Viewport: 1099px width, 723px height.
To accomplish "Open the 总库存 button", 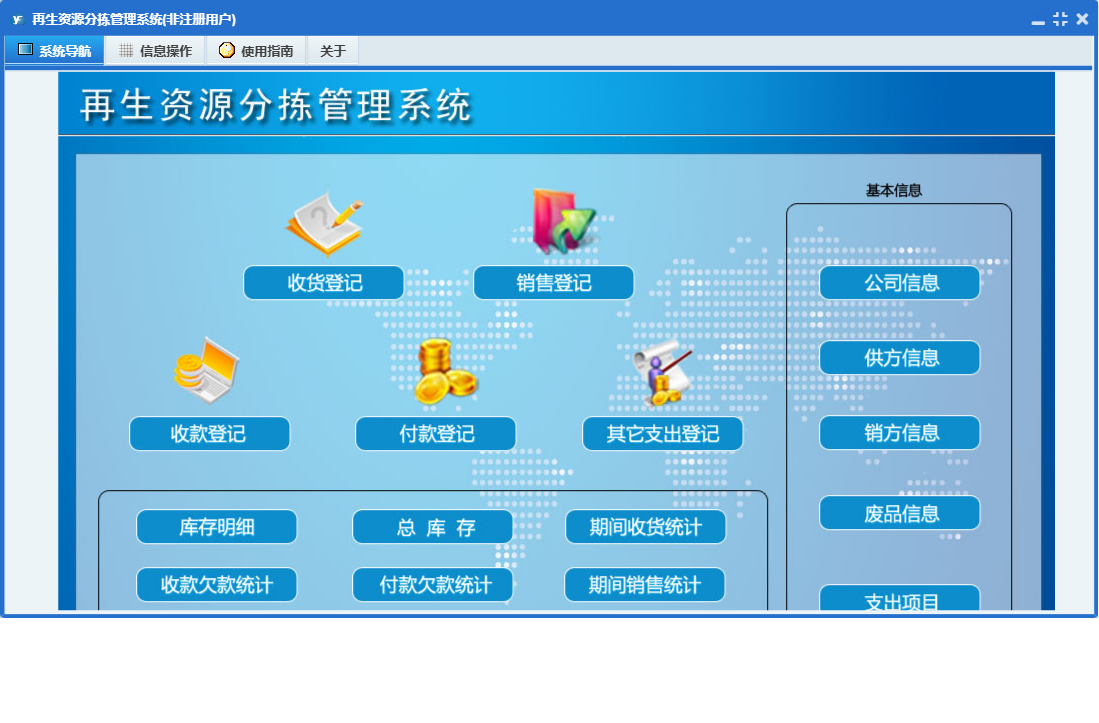I will coord(432,526).
